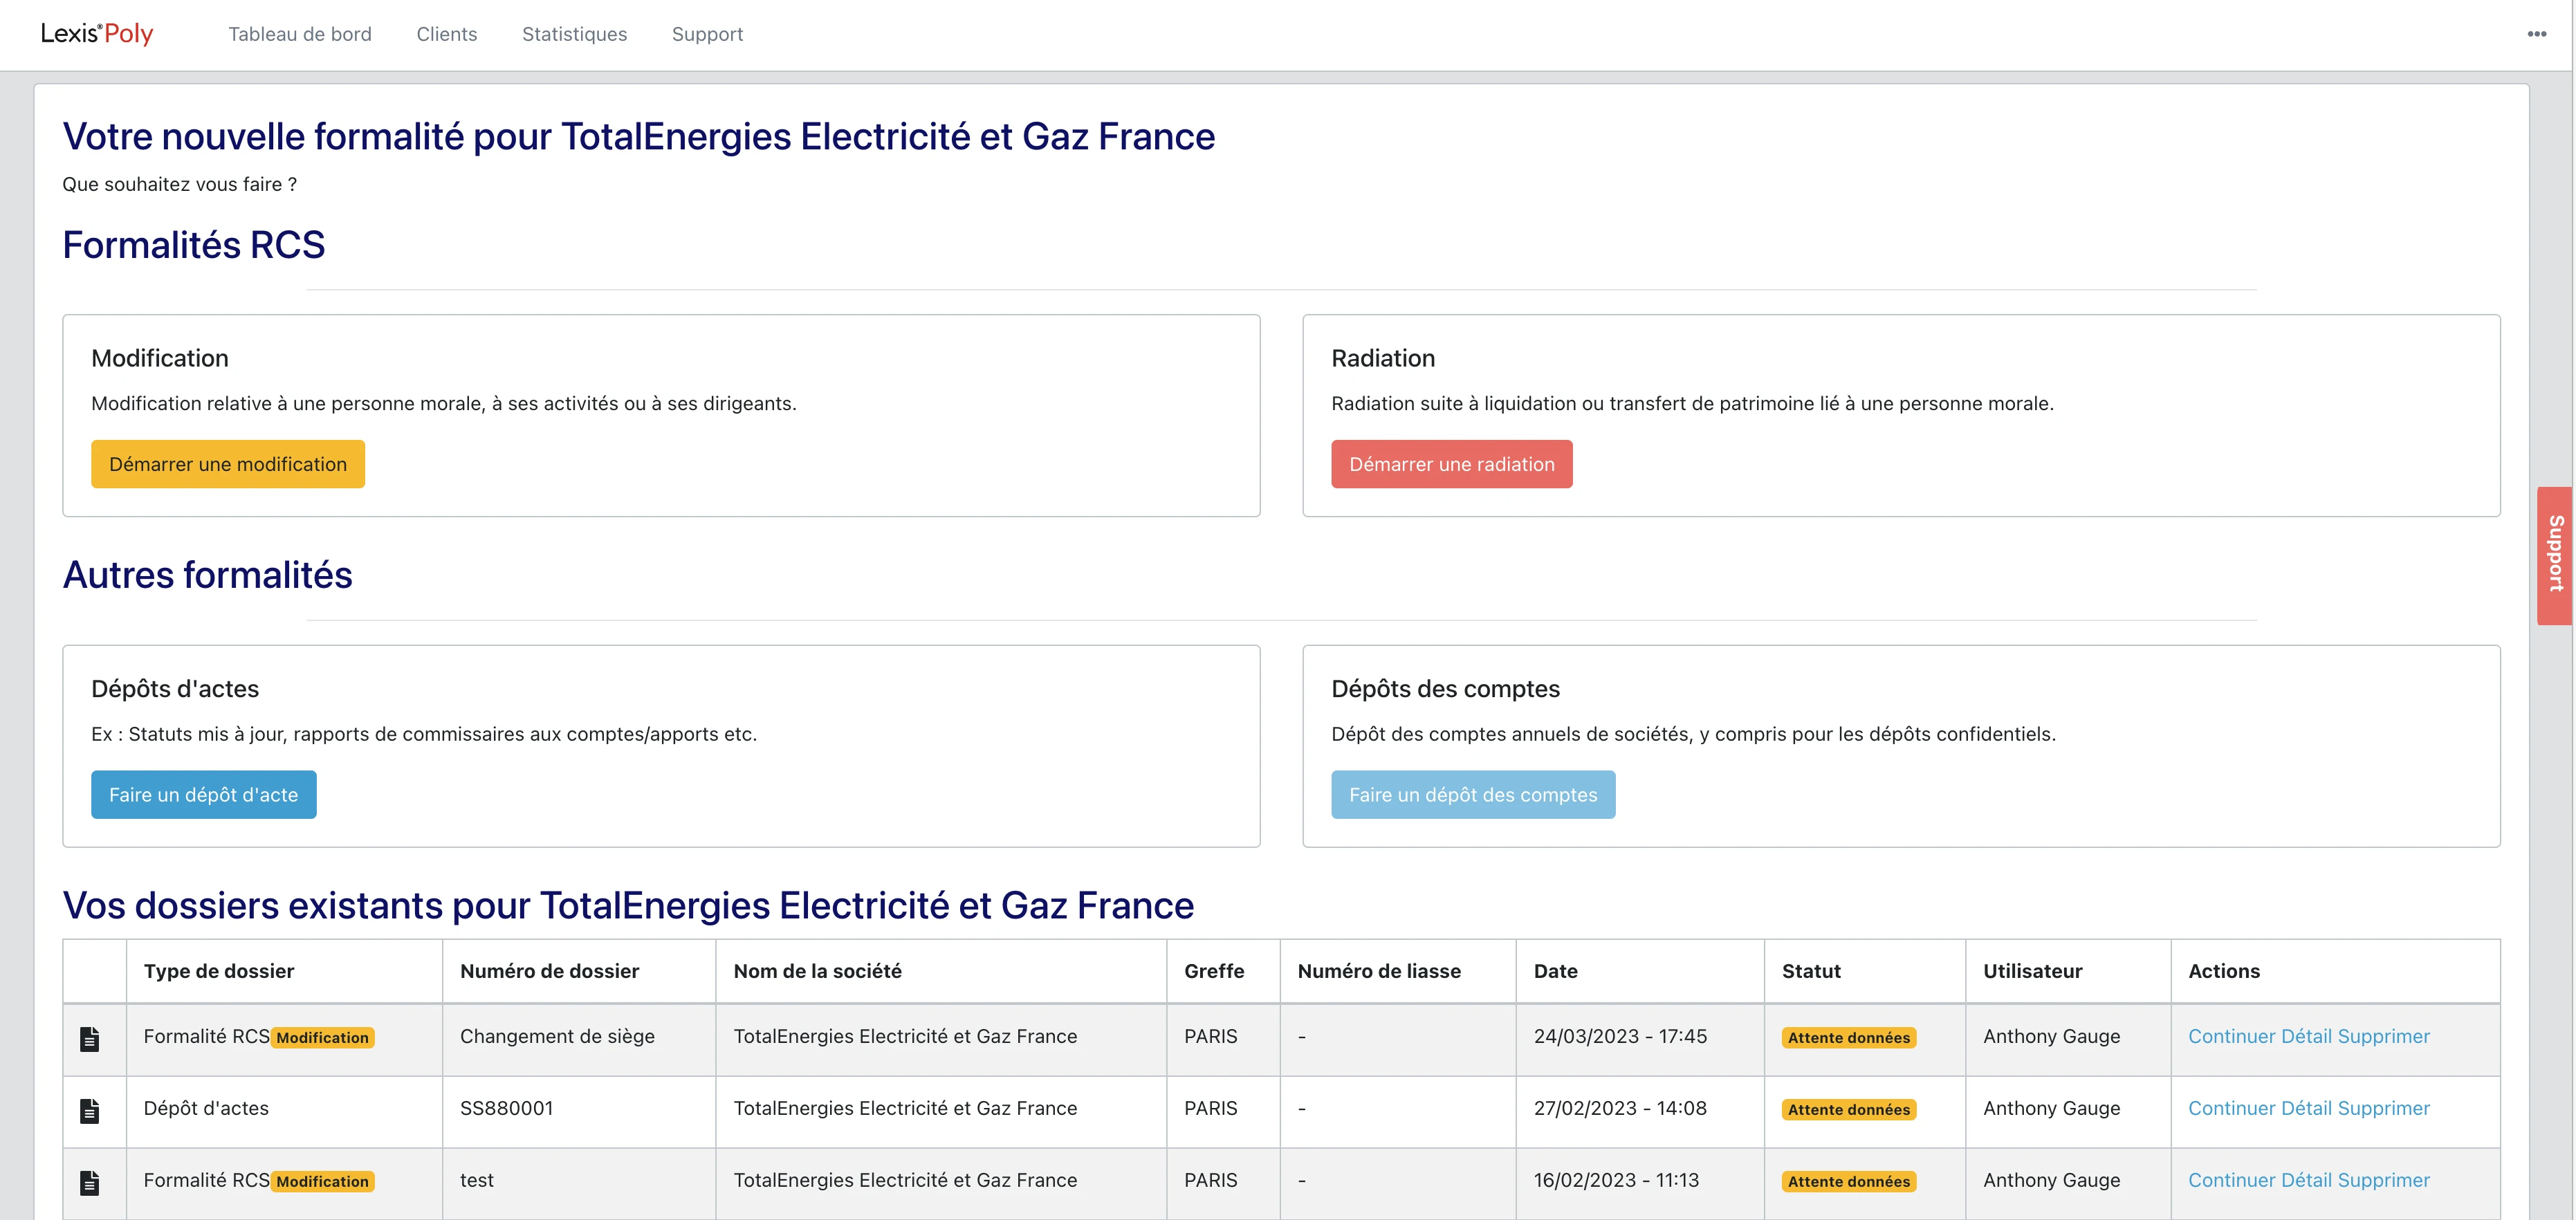Viewport: 2576px width, 1220px height.
Task: Click the LexisPoly logo
Action: click(x=97, y=34)
